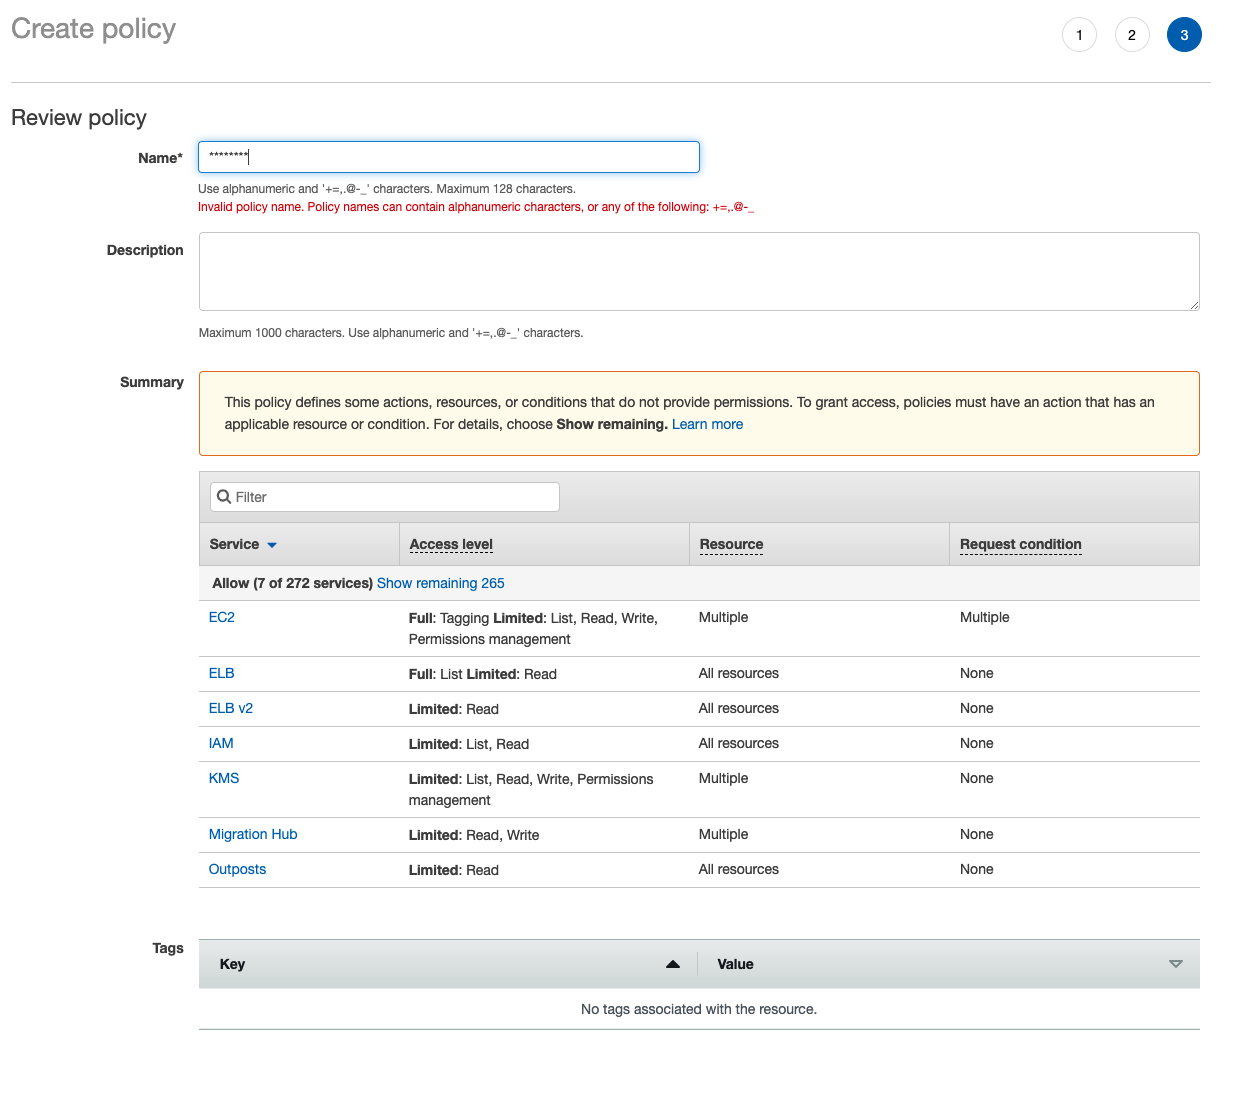Viewport: 1249px width, 1115px height.
Task: Open the KMS service entry
Action: tap(223, 778)
